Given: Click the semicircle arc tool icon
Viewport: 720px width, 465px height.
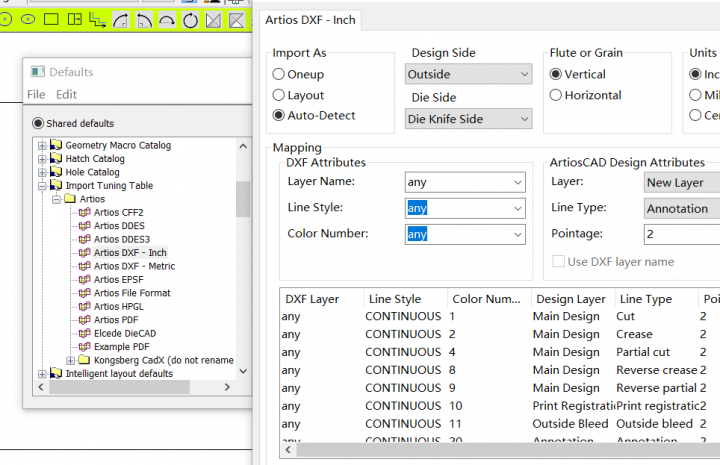Looking at the screenshot, I should click(x=167, y=19).
